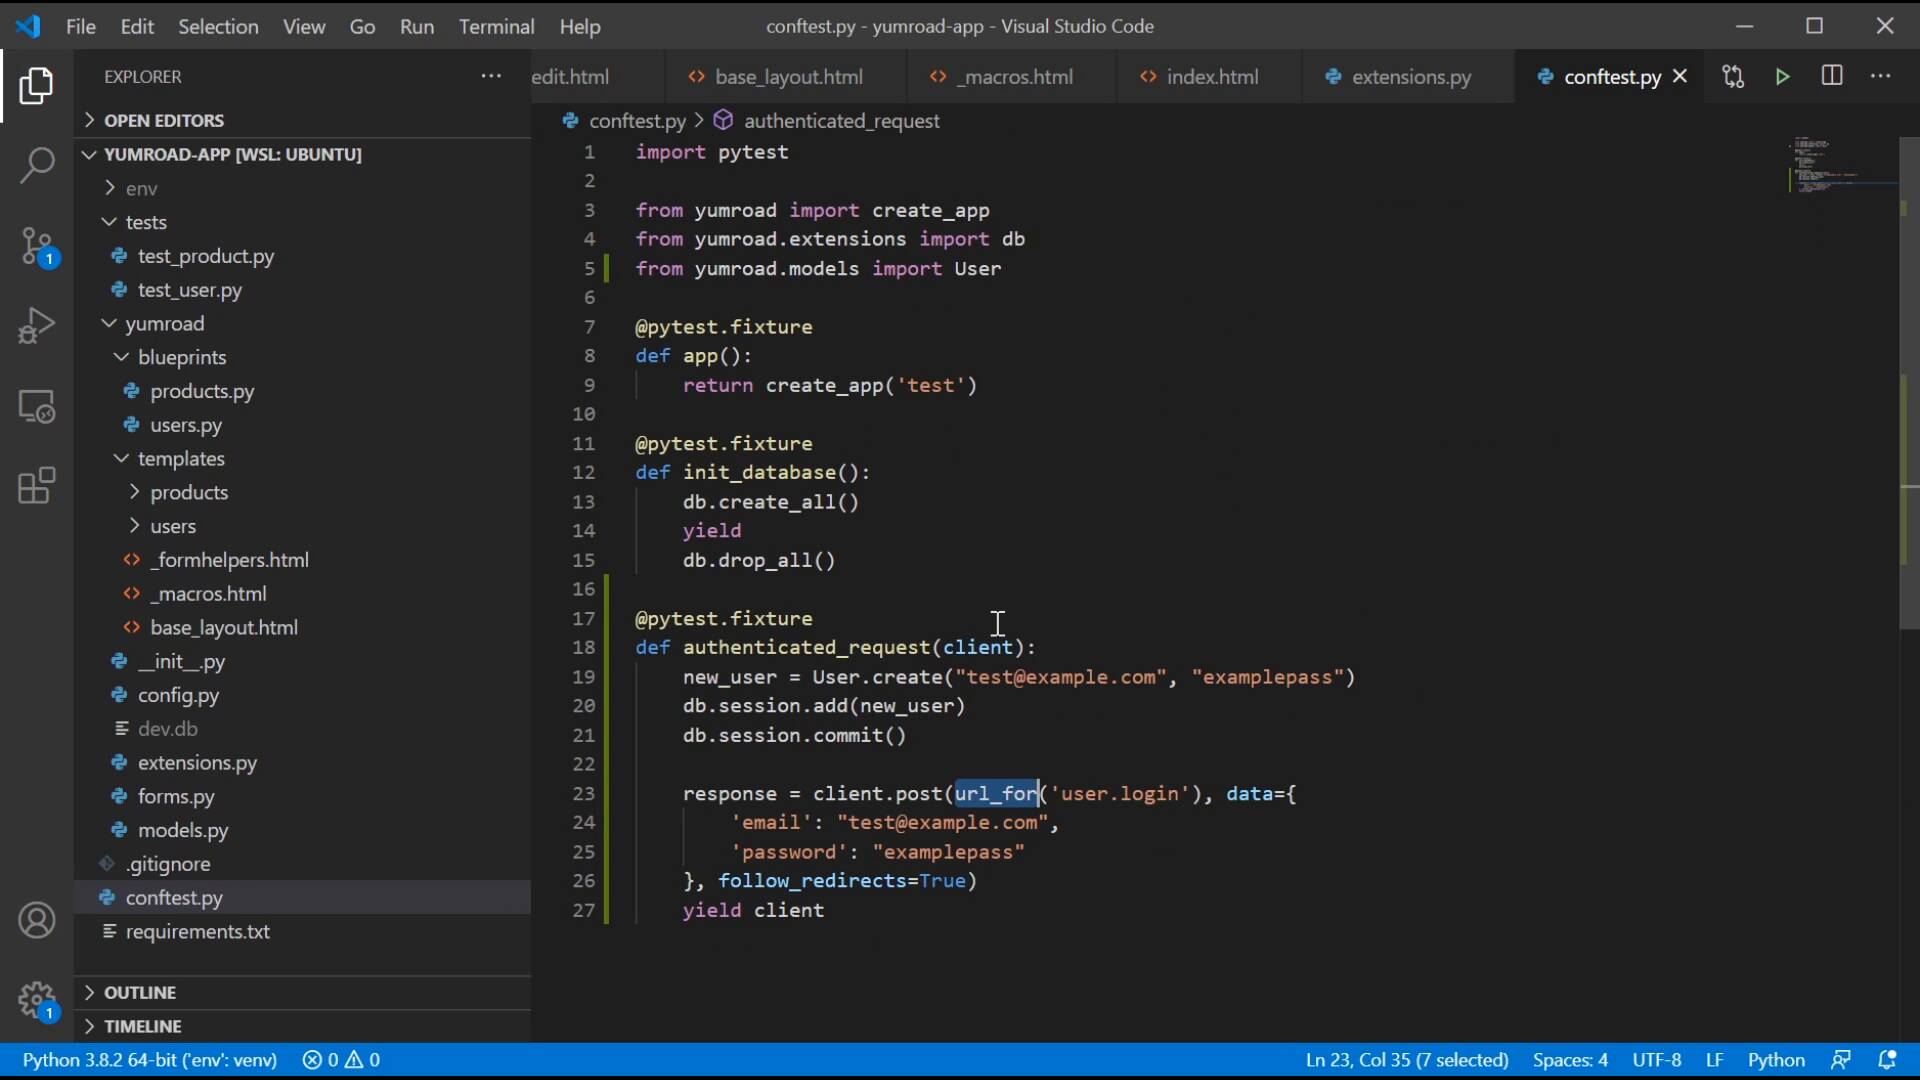Open the Remote Explorer view

[37, 406]
